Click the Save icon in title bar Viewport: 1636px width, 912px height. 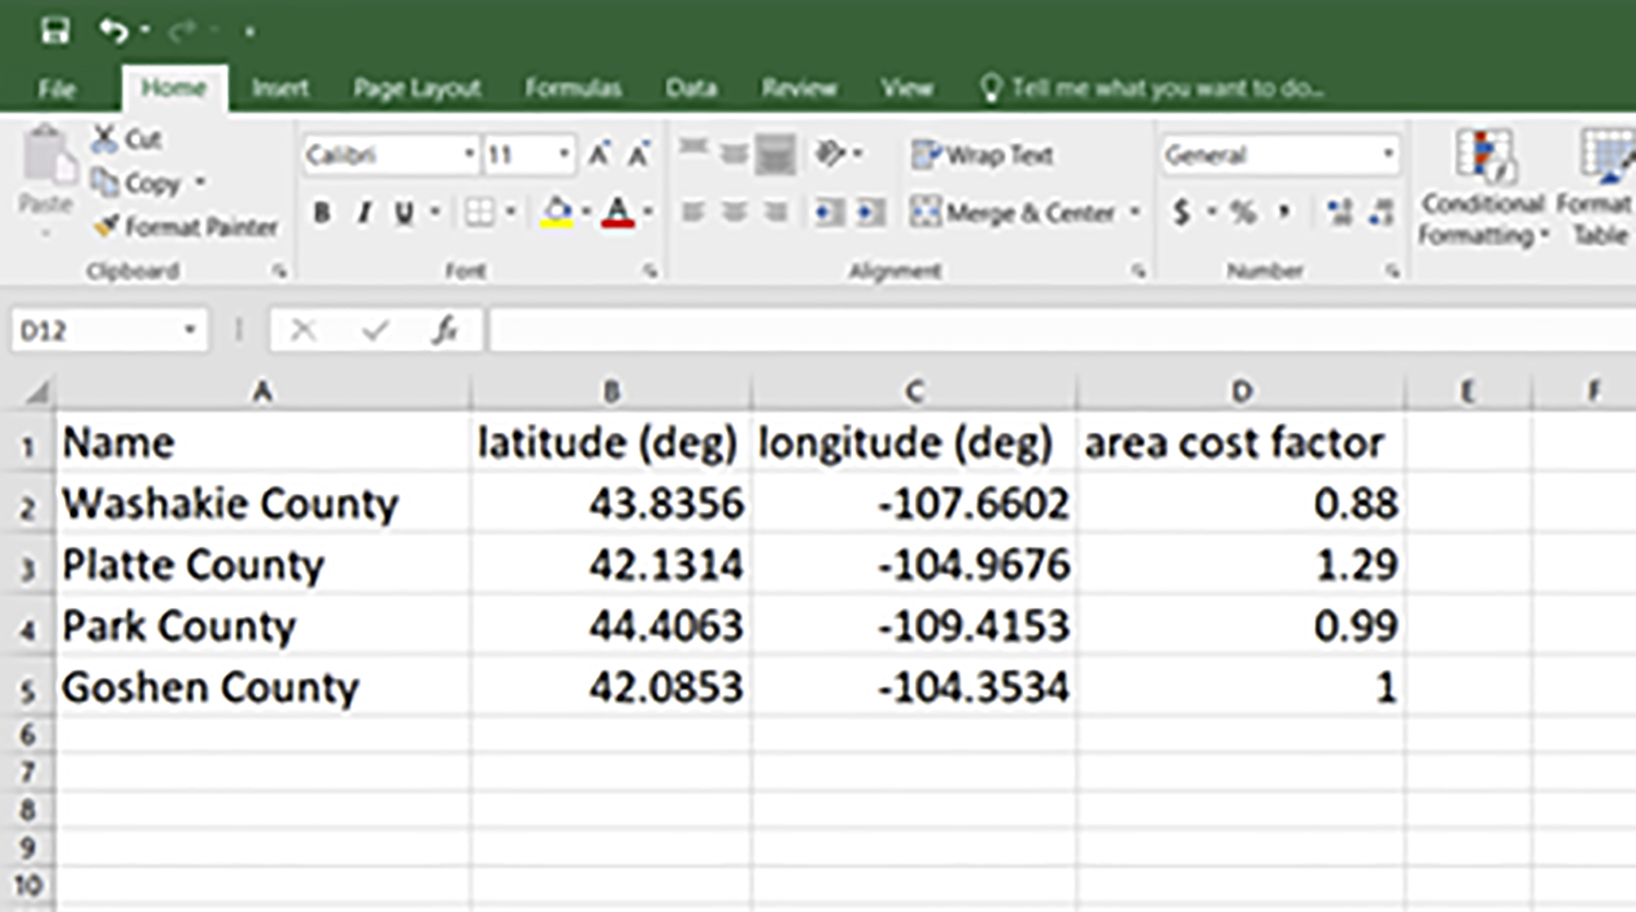point(55,31)
